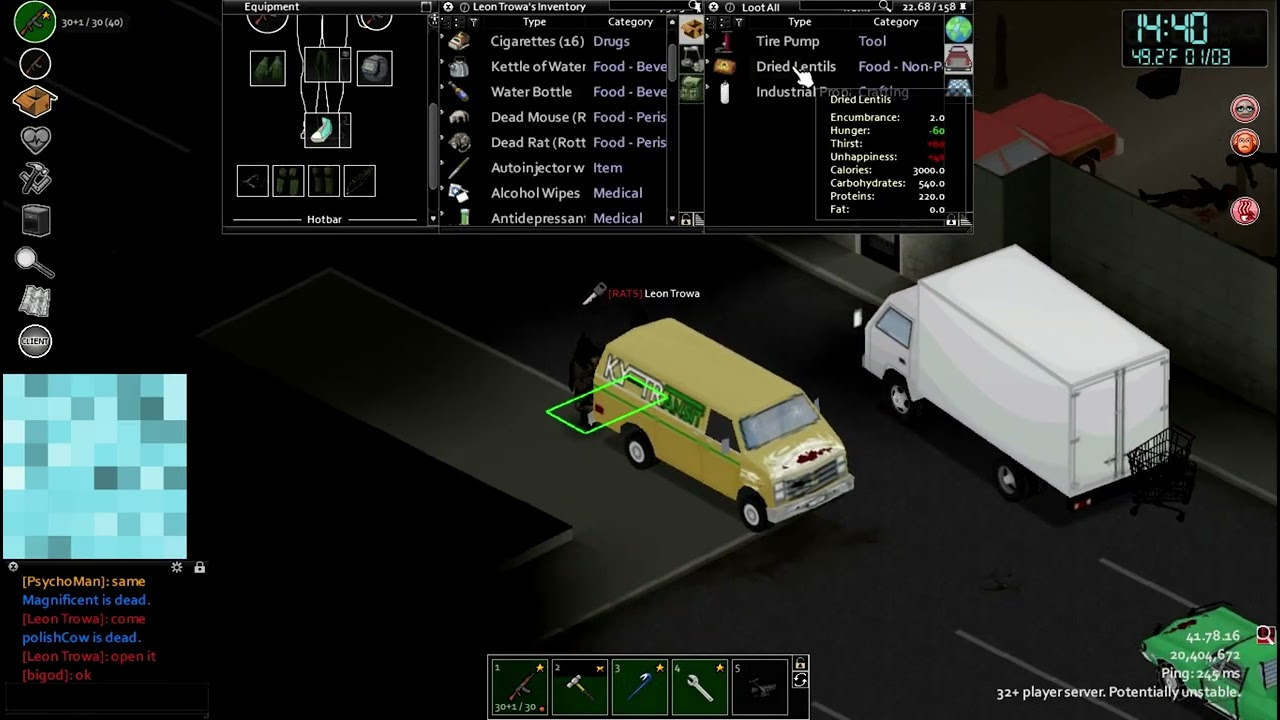Select red car container in loot panel

[x=958, y=59]
